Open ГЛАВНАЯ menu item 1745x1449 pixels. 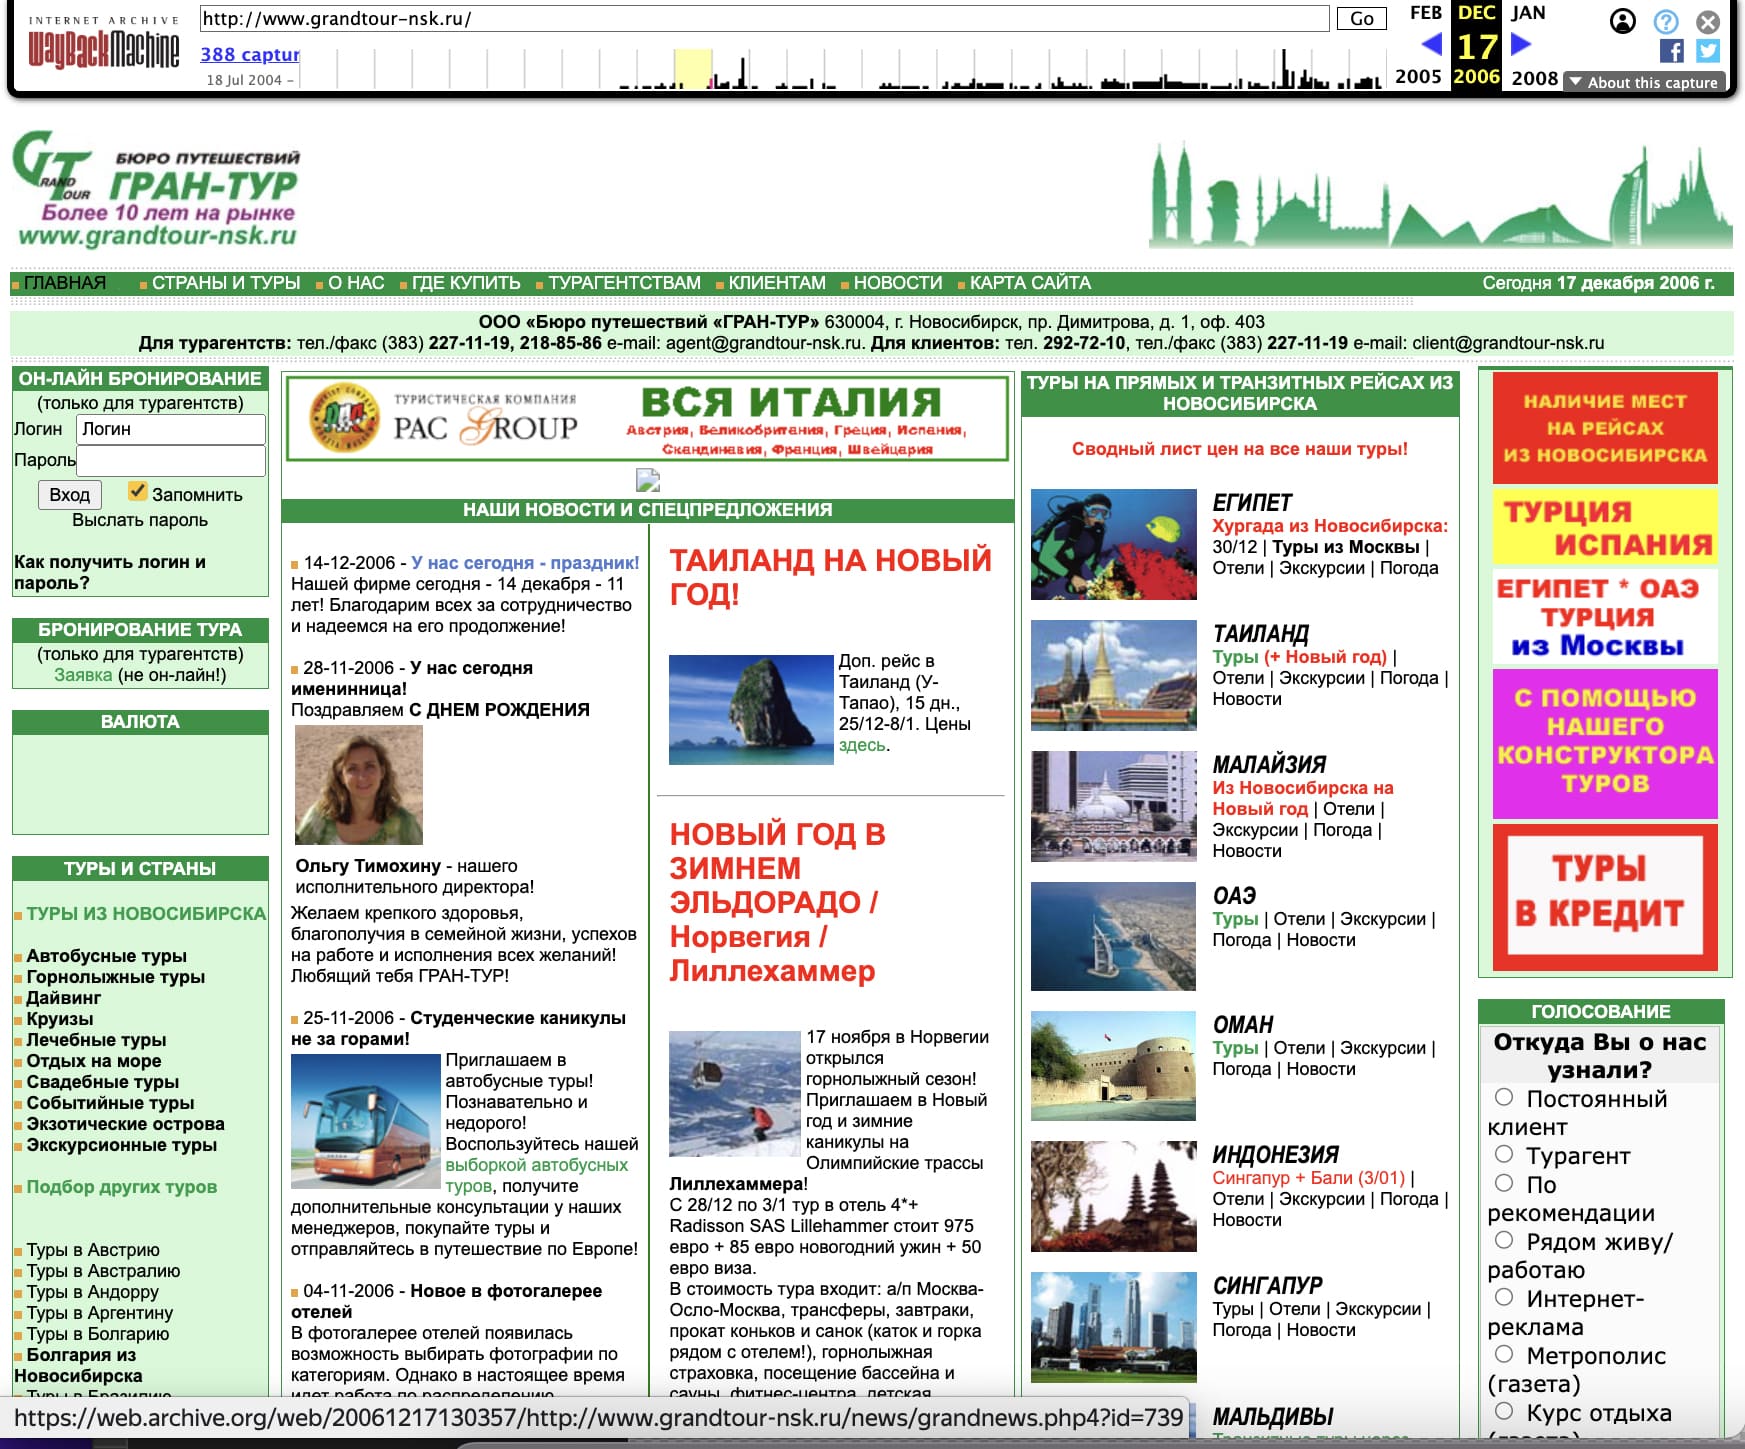[64, 283]
